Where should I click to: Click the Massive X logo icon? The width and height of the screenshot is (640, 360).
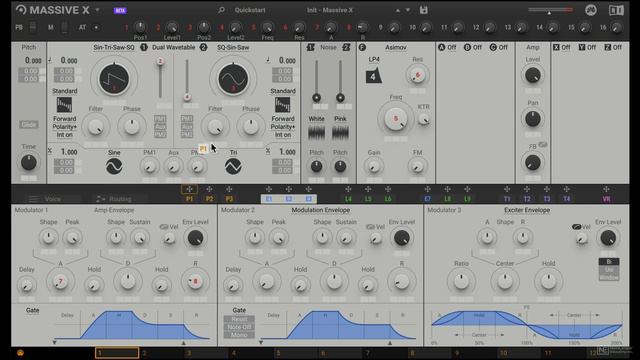coord(20,10)
